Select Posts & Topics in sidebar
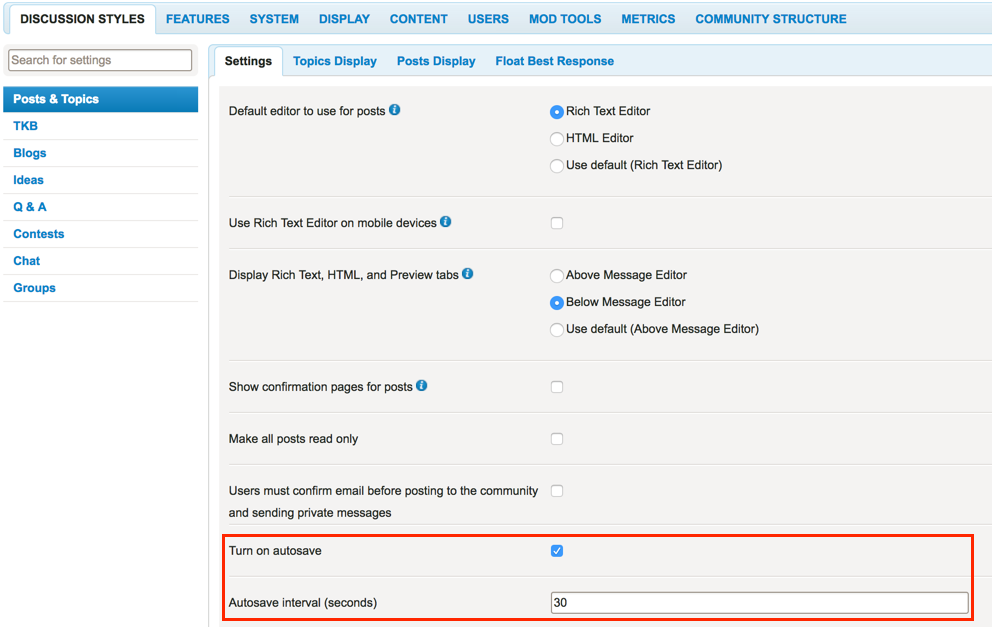This screenshot has height=627, width=992. (101, 99)
